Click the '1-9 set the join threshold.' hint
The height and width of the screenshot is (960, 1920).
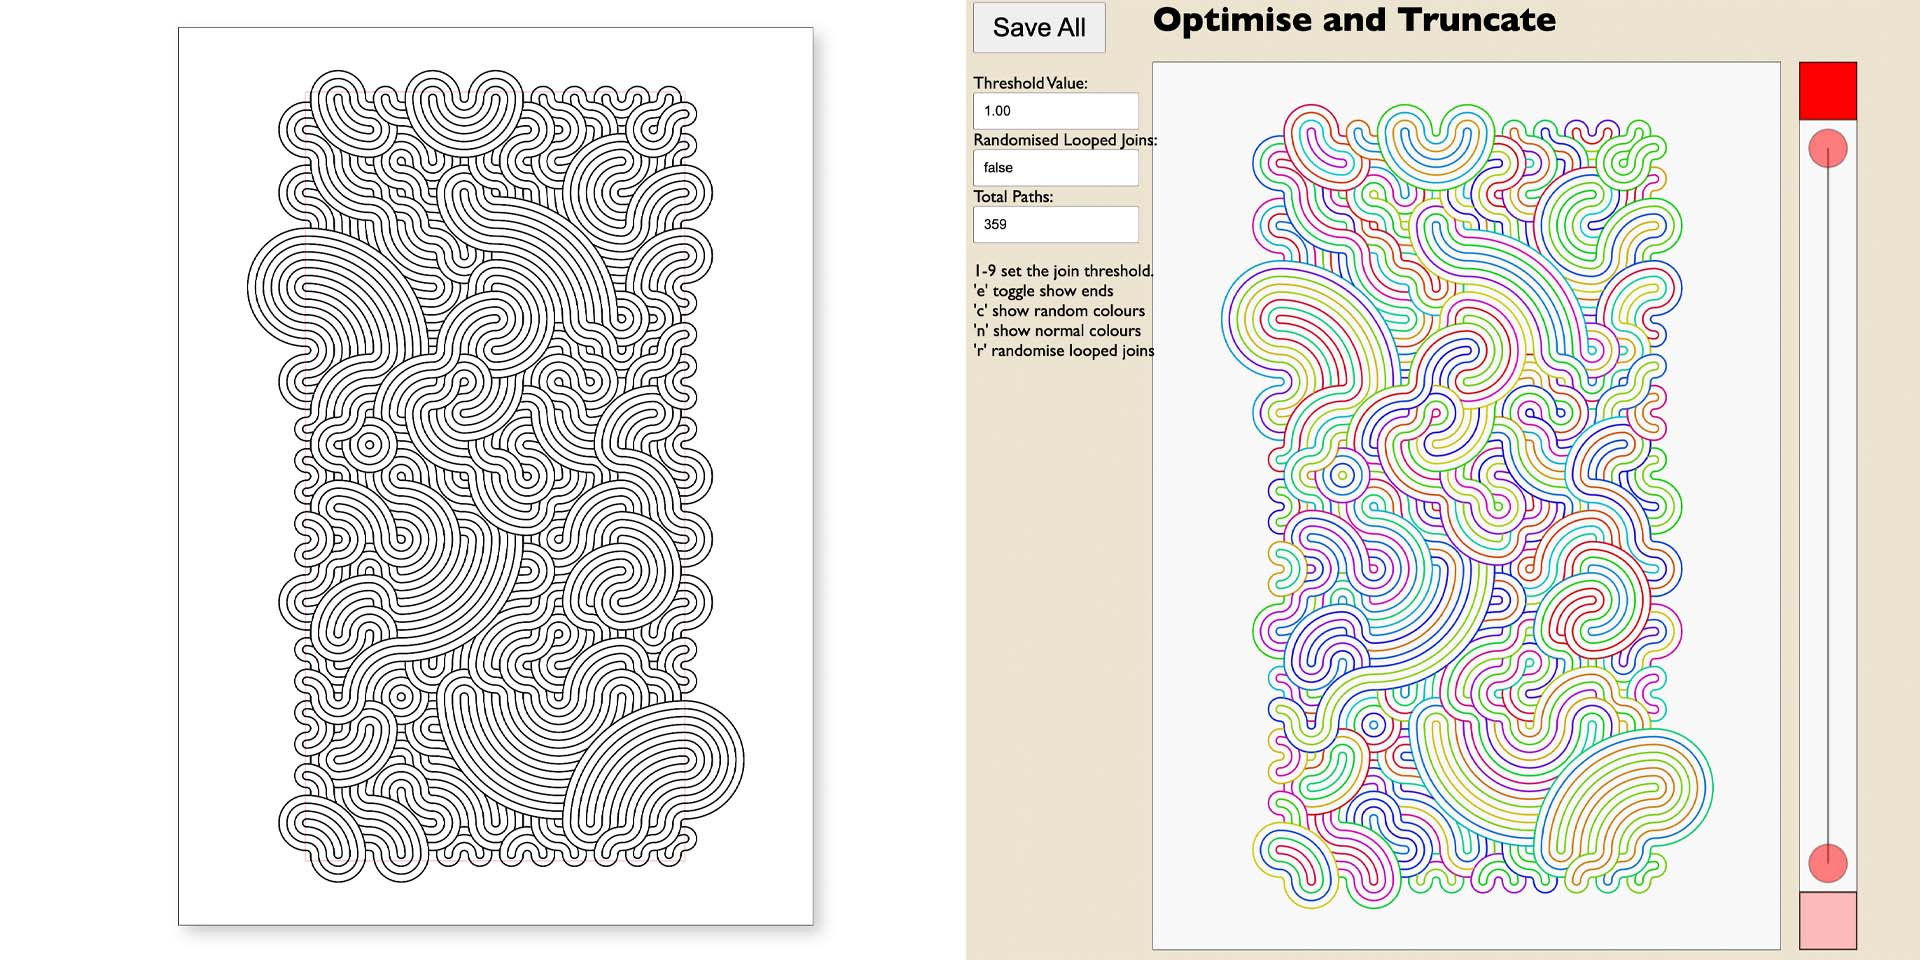tap(1063, 271)
